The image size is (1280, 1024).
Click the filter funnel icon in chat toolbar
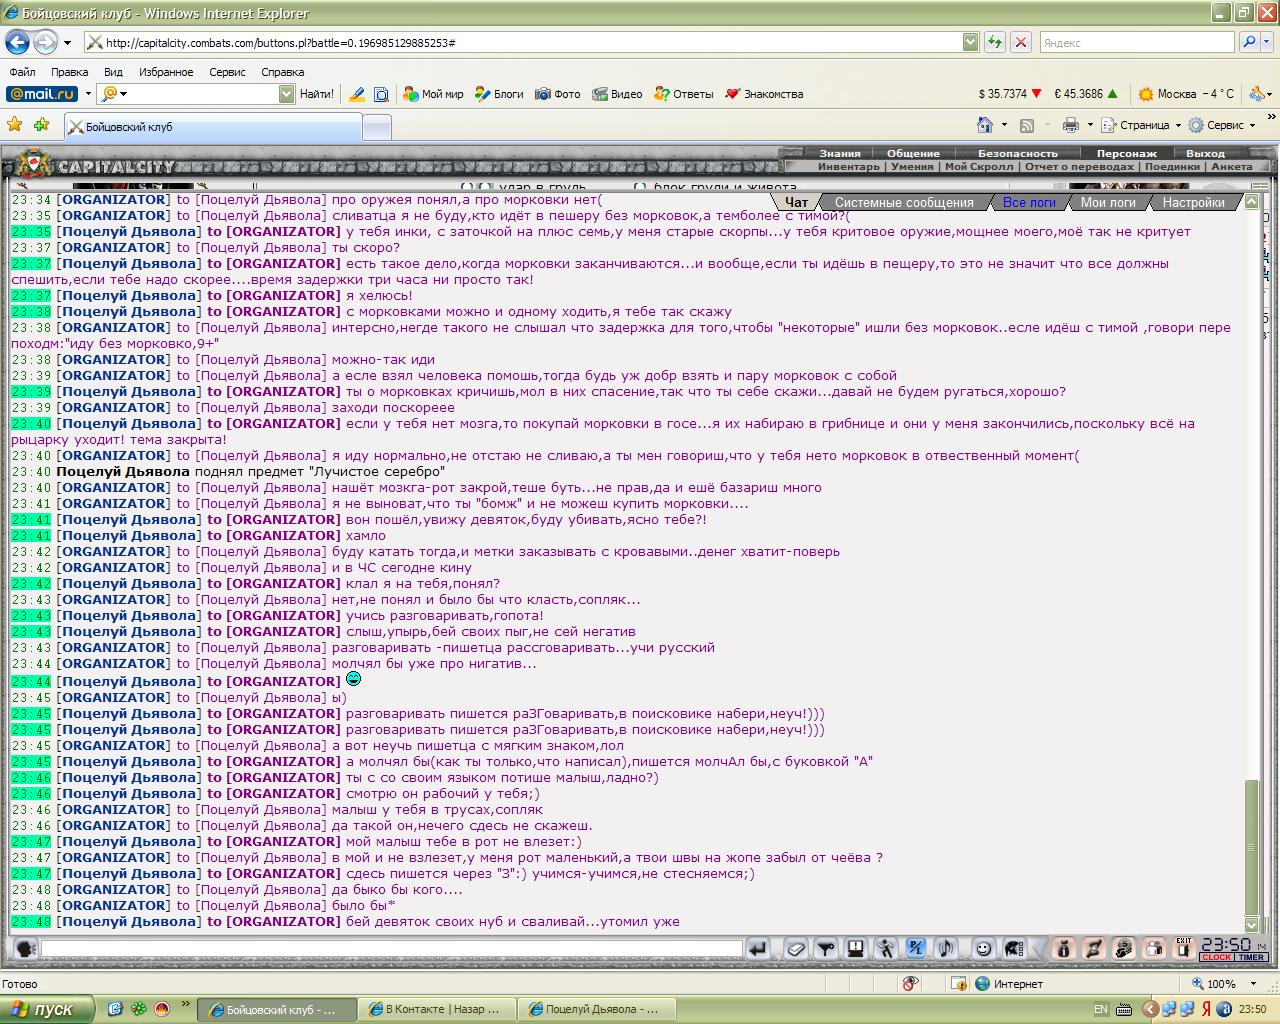tap(826, 948)
